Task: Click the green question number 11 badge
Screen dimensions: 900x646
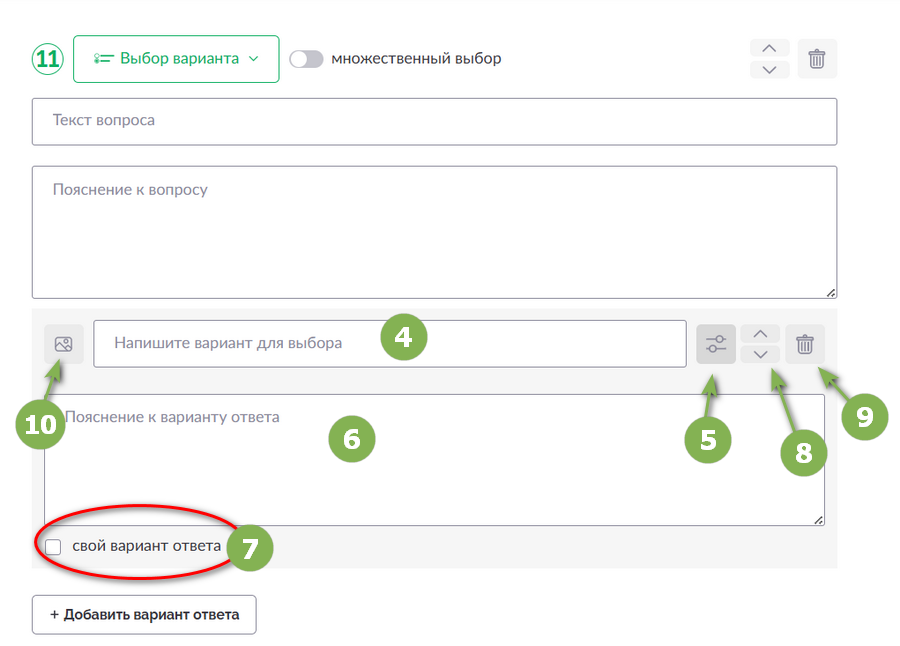Action: 48,59
